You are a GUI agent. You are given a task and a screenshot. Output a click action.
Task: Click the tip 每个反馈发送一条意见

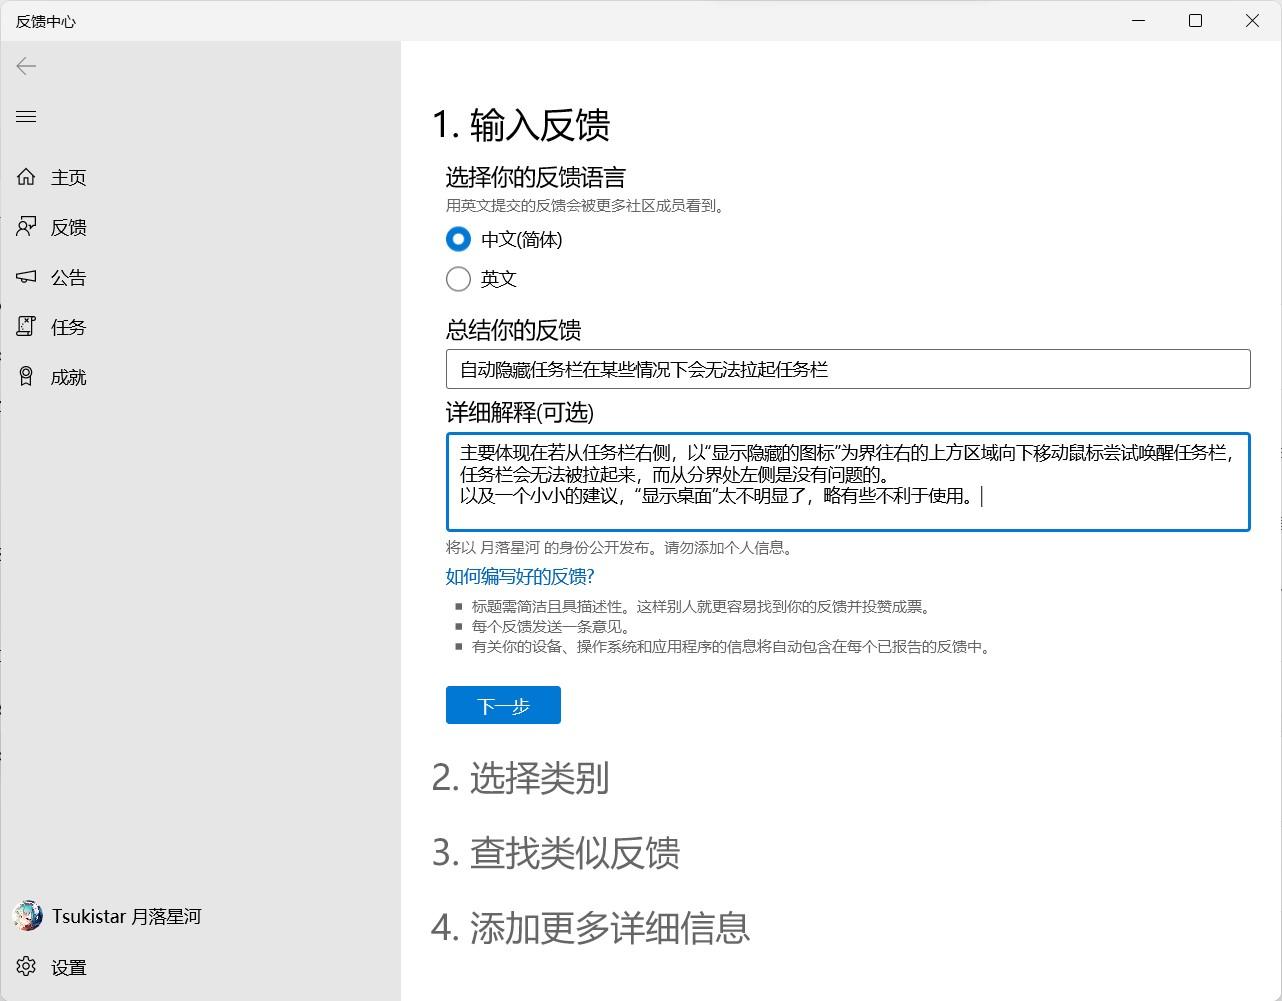coord(551,627)
